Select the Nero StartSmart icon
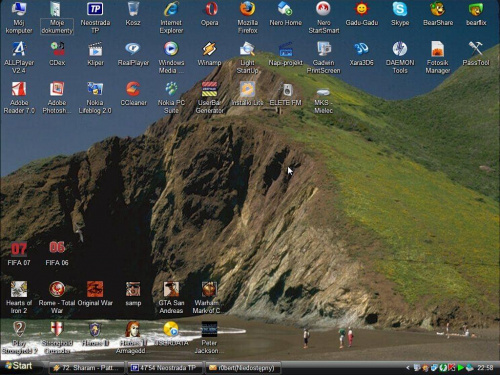 [324, 17]
